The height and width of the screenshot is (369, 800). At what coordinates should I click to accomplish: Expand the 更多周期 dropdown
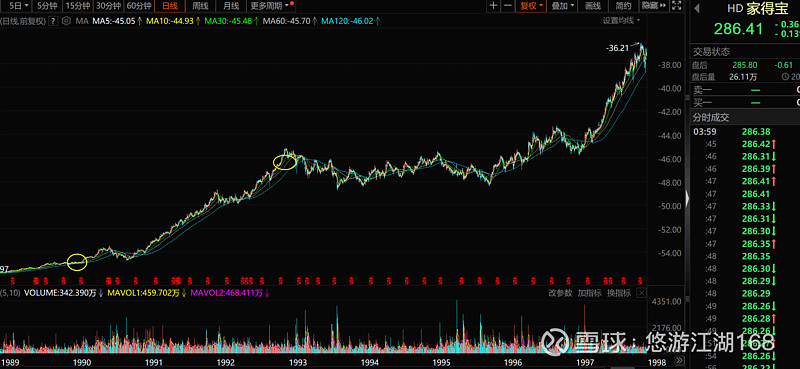click(272, 6)
